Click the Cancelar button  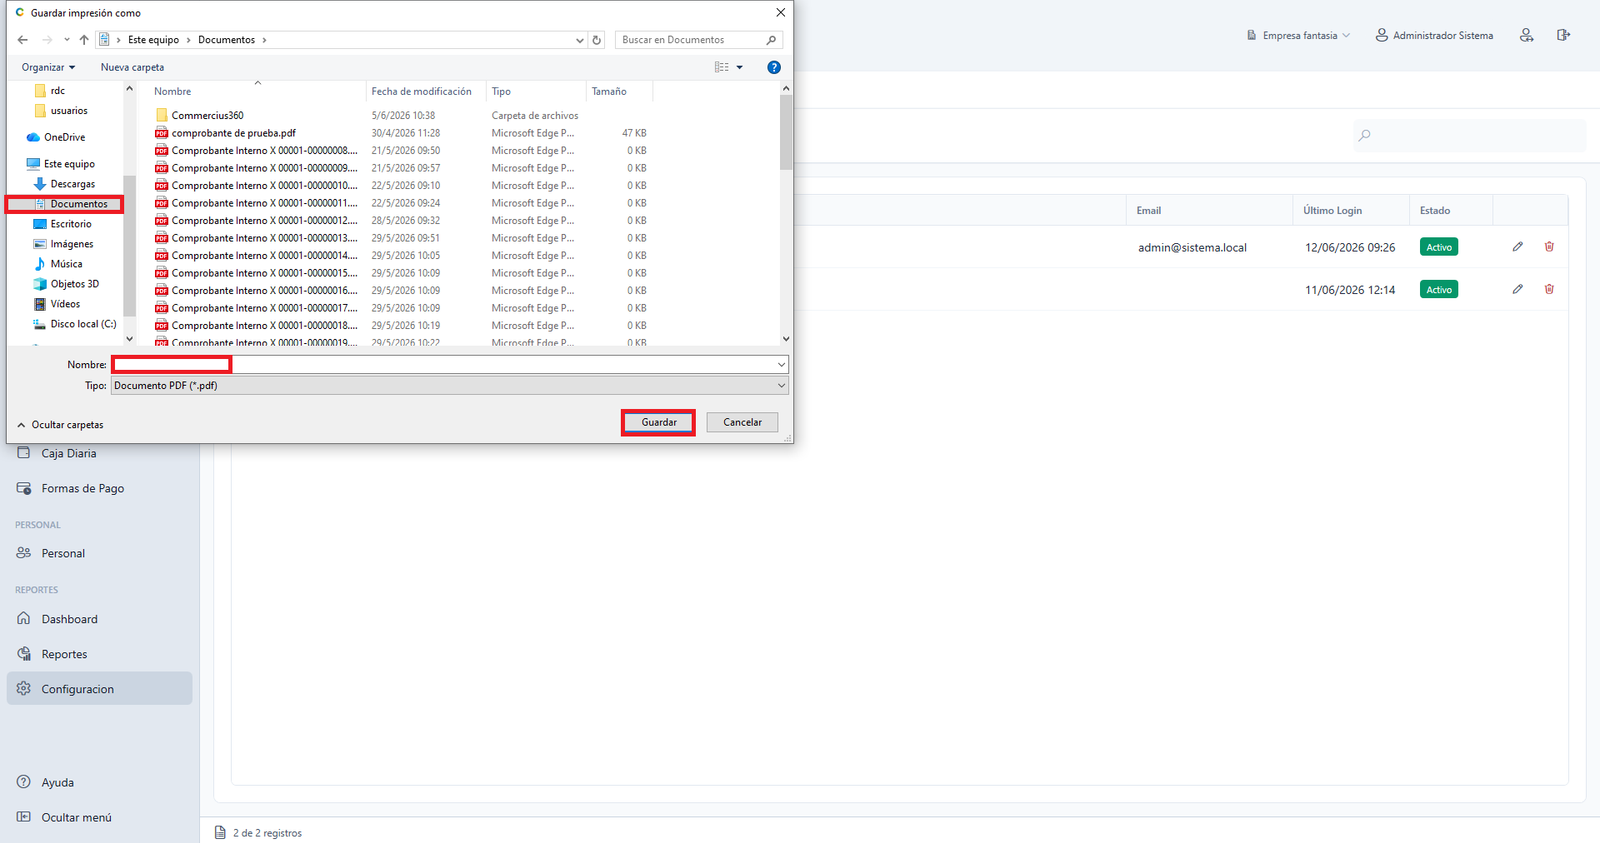pos(742,422)
